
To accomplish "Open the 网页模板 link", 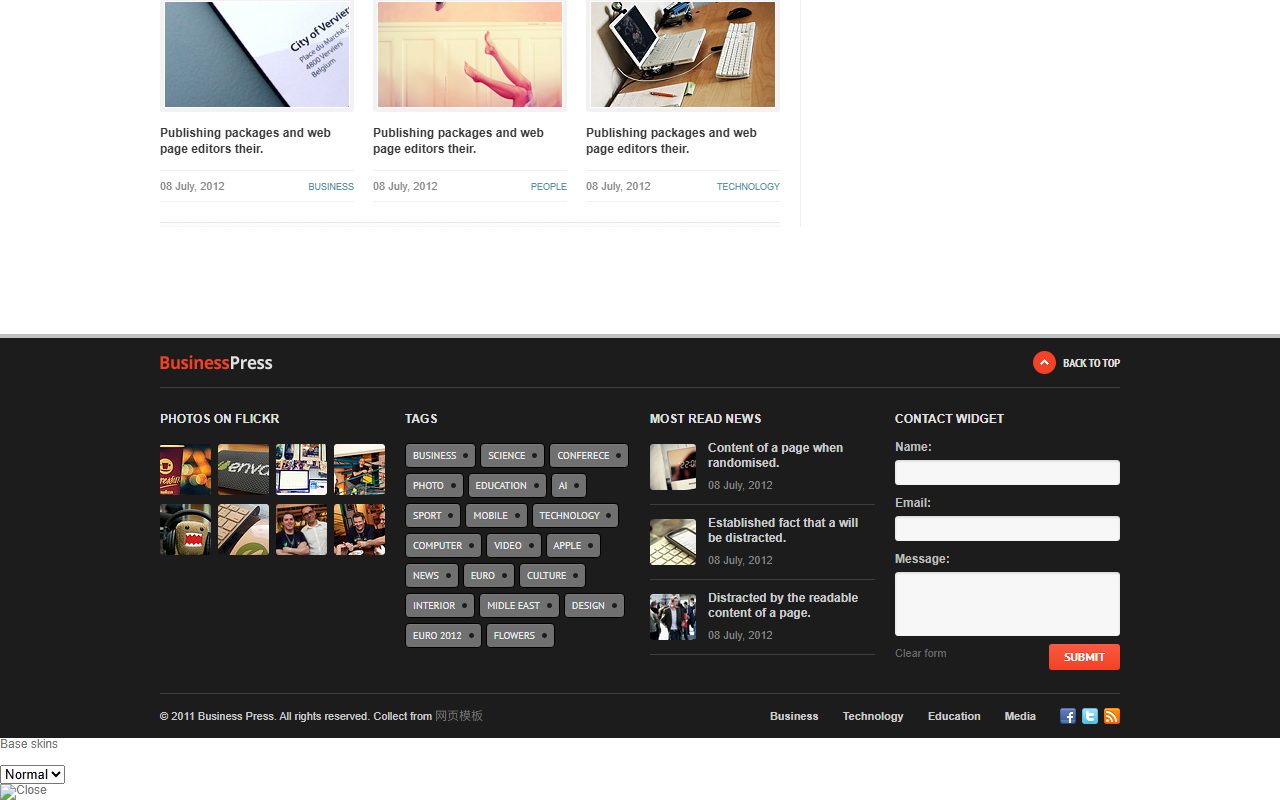I will click(x=459, y=716).
